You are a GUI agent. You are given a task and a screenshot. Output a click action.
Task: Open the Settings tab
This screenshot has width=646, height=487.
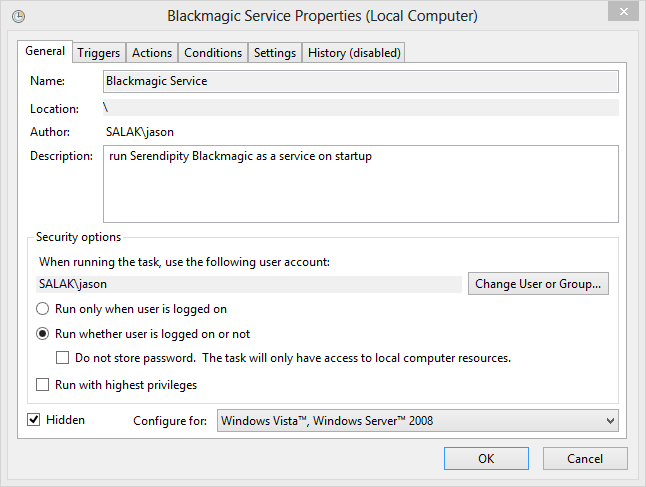275,53
